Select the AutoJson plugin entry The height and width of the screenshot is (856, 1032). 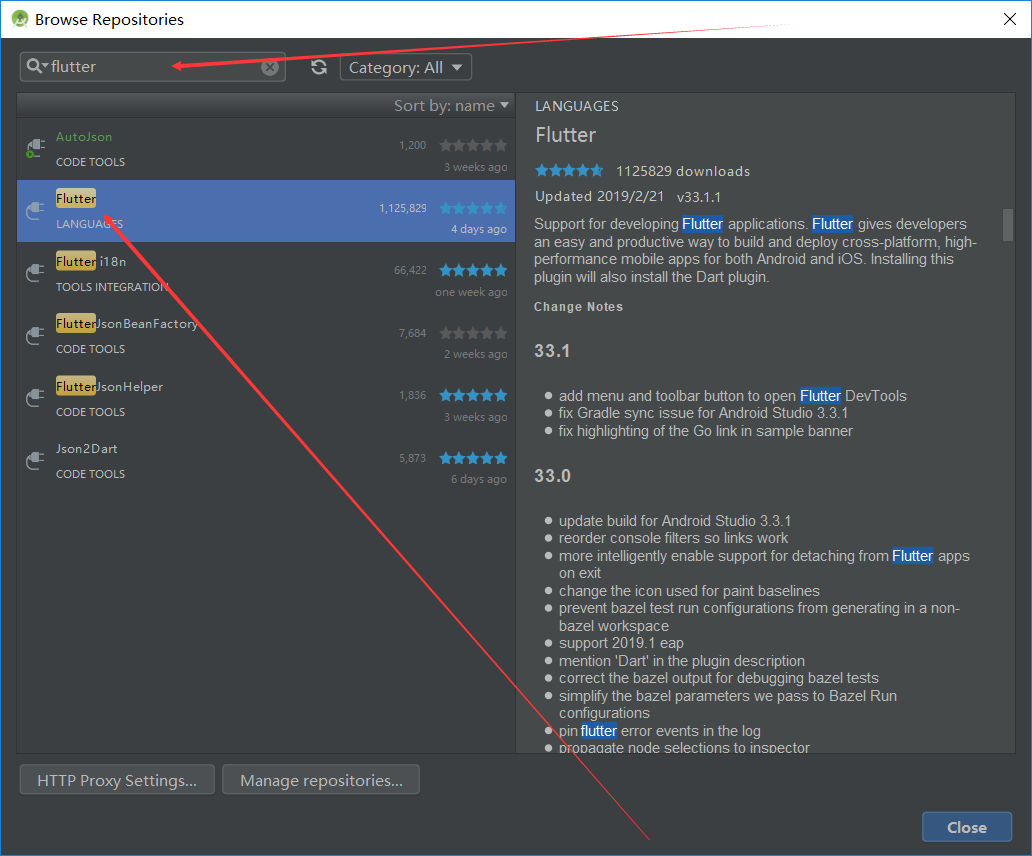point(266,149)
